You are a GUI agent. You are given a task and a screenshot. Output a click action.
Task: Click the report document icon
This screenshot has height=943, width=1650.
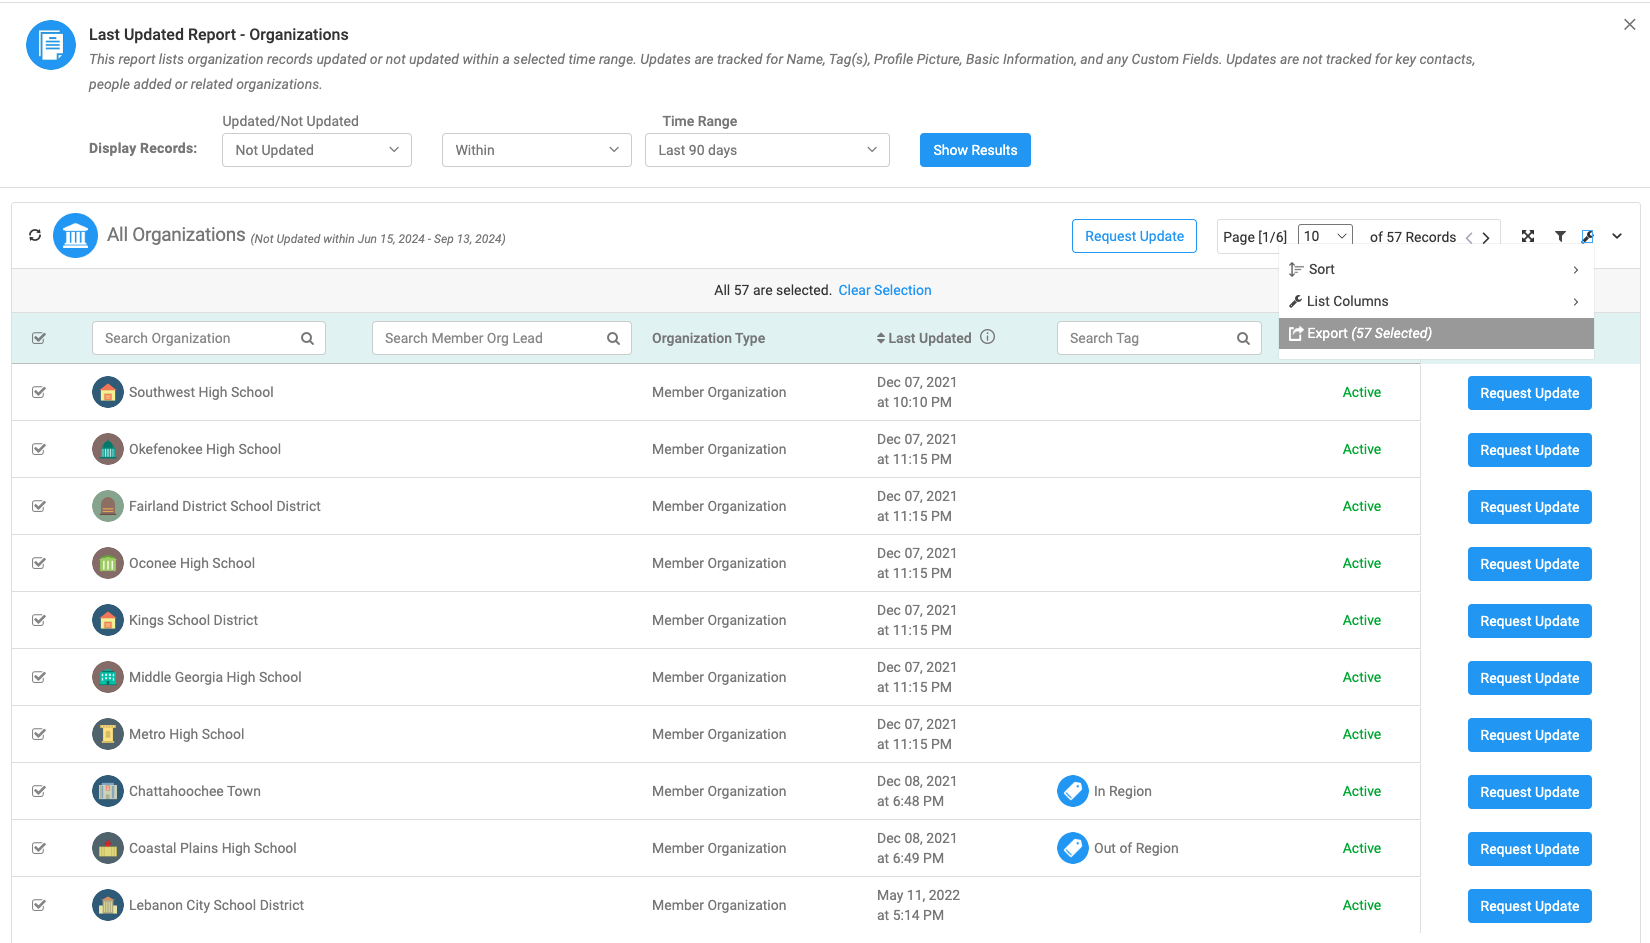tap(51, 45)
